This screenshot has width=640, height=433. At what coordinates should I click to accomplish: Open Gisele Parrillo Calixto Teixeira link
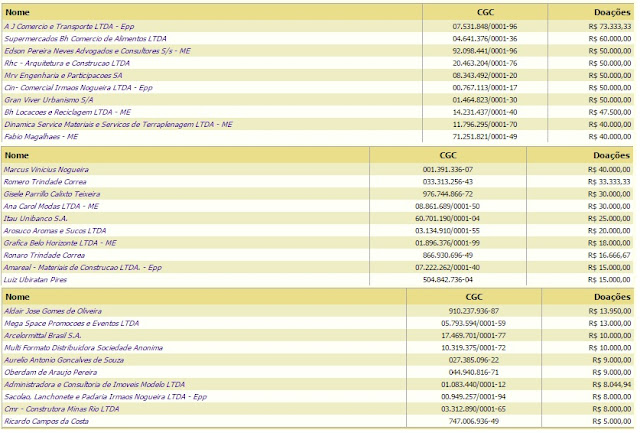click(52, 194)
